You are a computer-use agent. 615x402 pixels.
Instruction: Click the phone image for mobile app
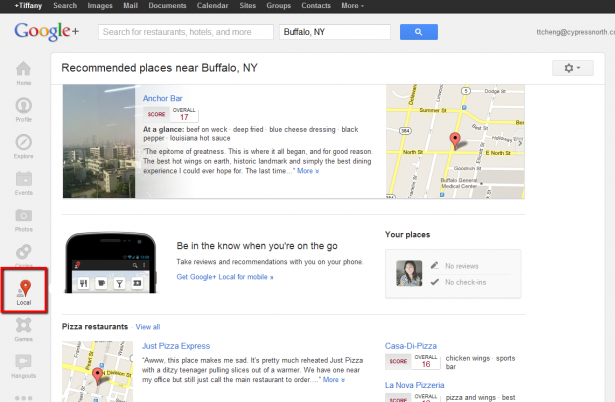click(x=111, y=263)
